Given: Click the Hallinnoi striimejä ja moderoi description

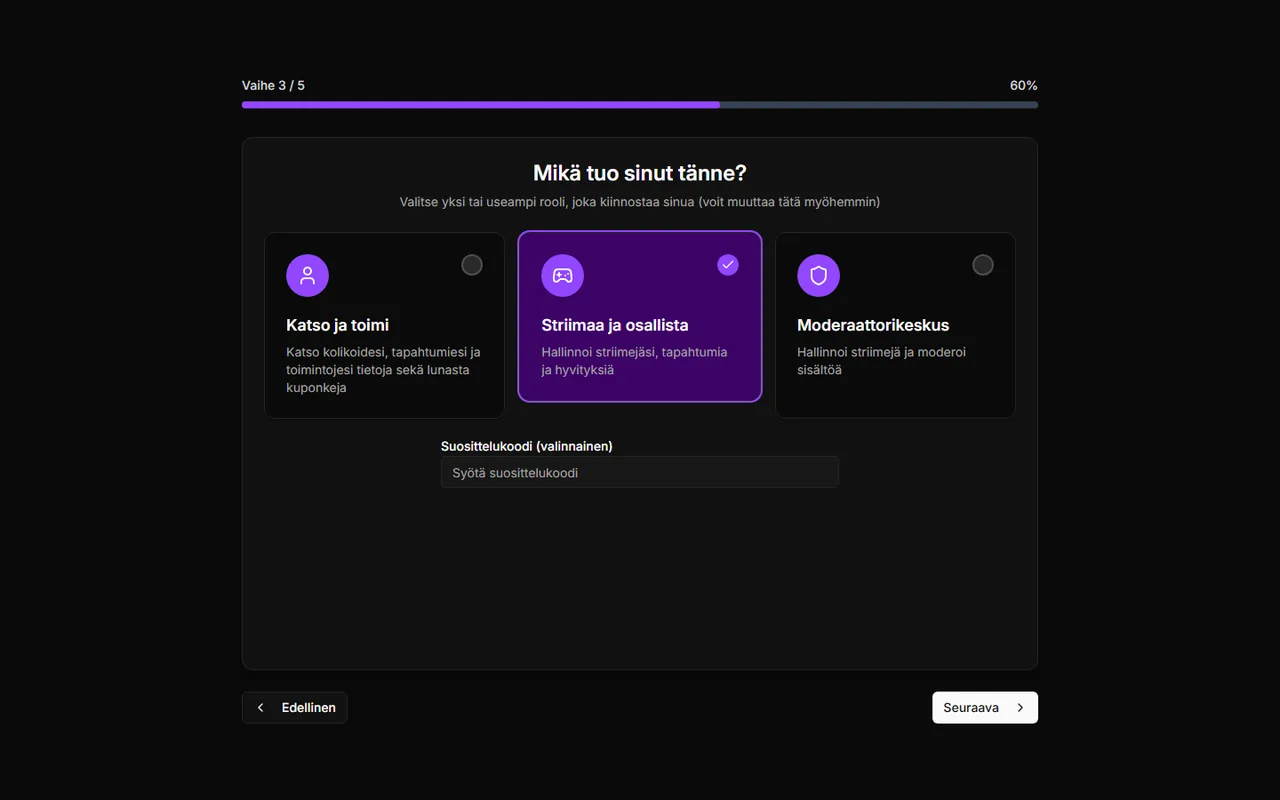Looking at the screenshot, I should [882, 361].
